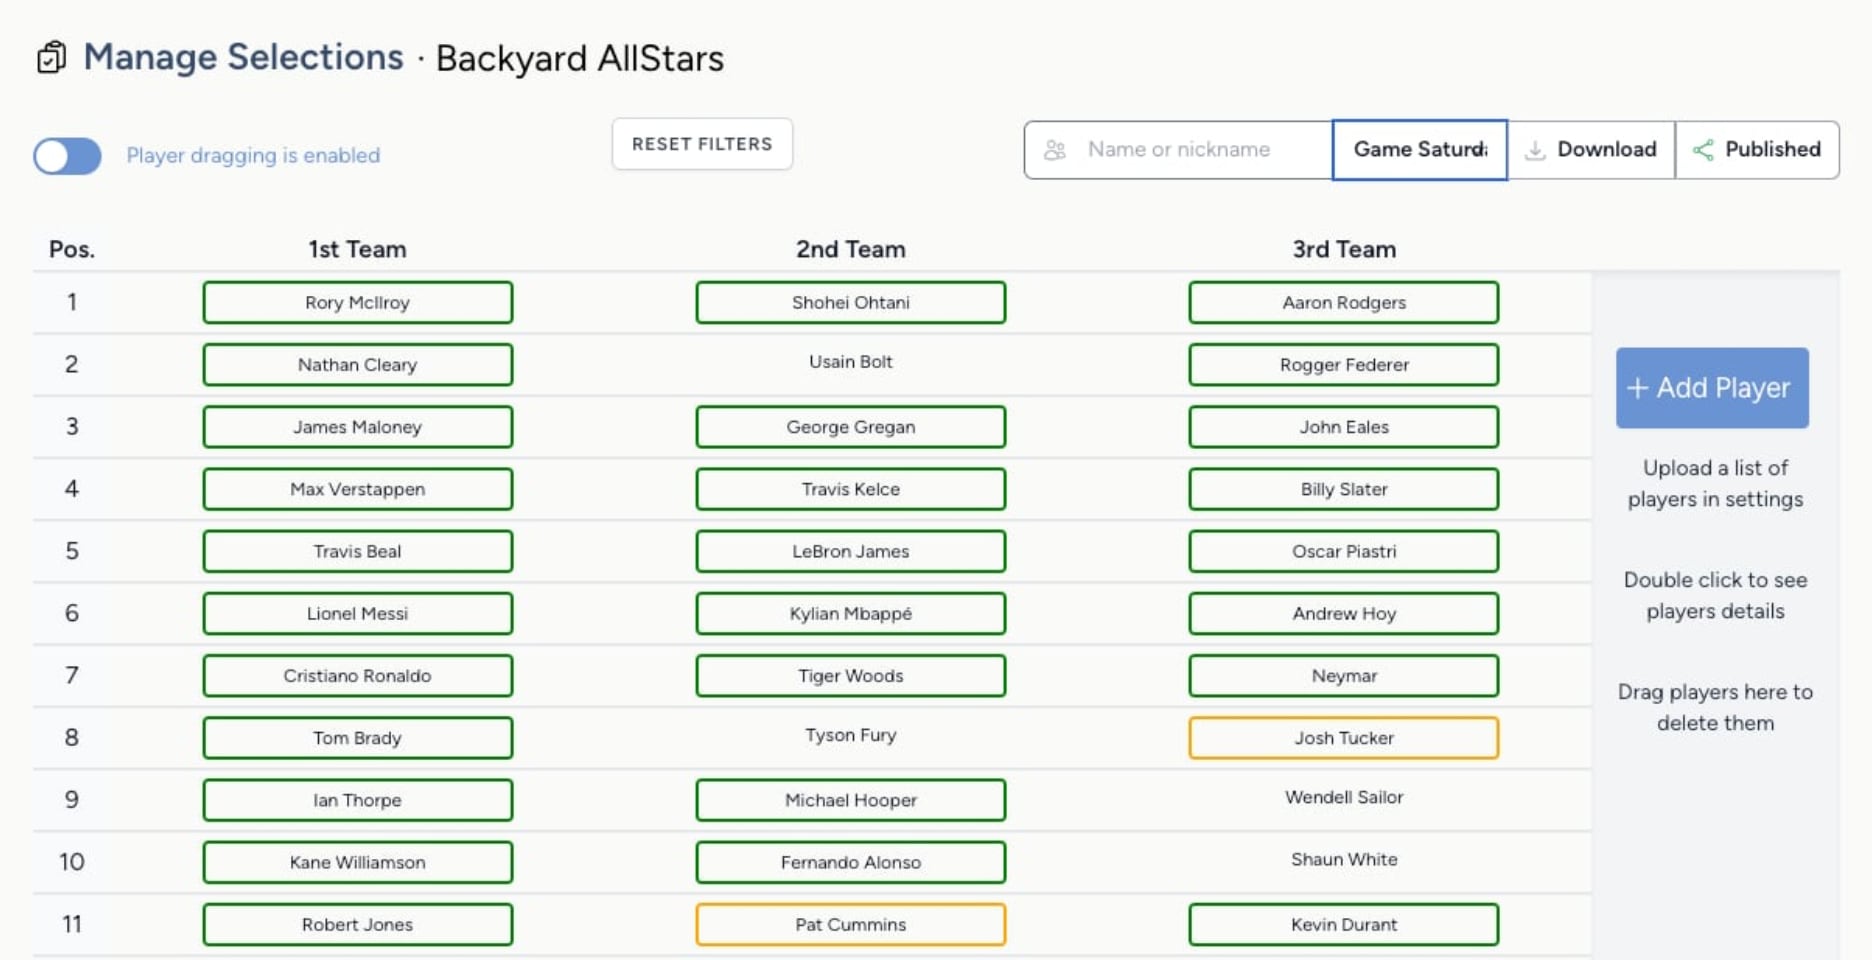The width and height of the screenshot is (1872, 960).
Task: Select Lionel Messi player card
Action: pyautogui.click(x=357, y=613)
